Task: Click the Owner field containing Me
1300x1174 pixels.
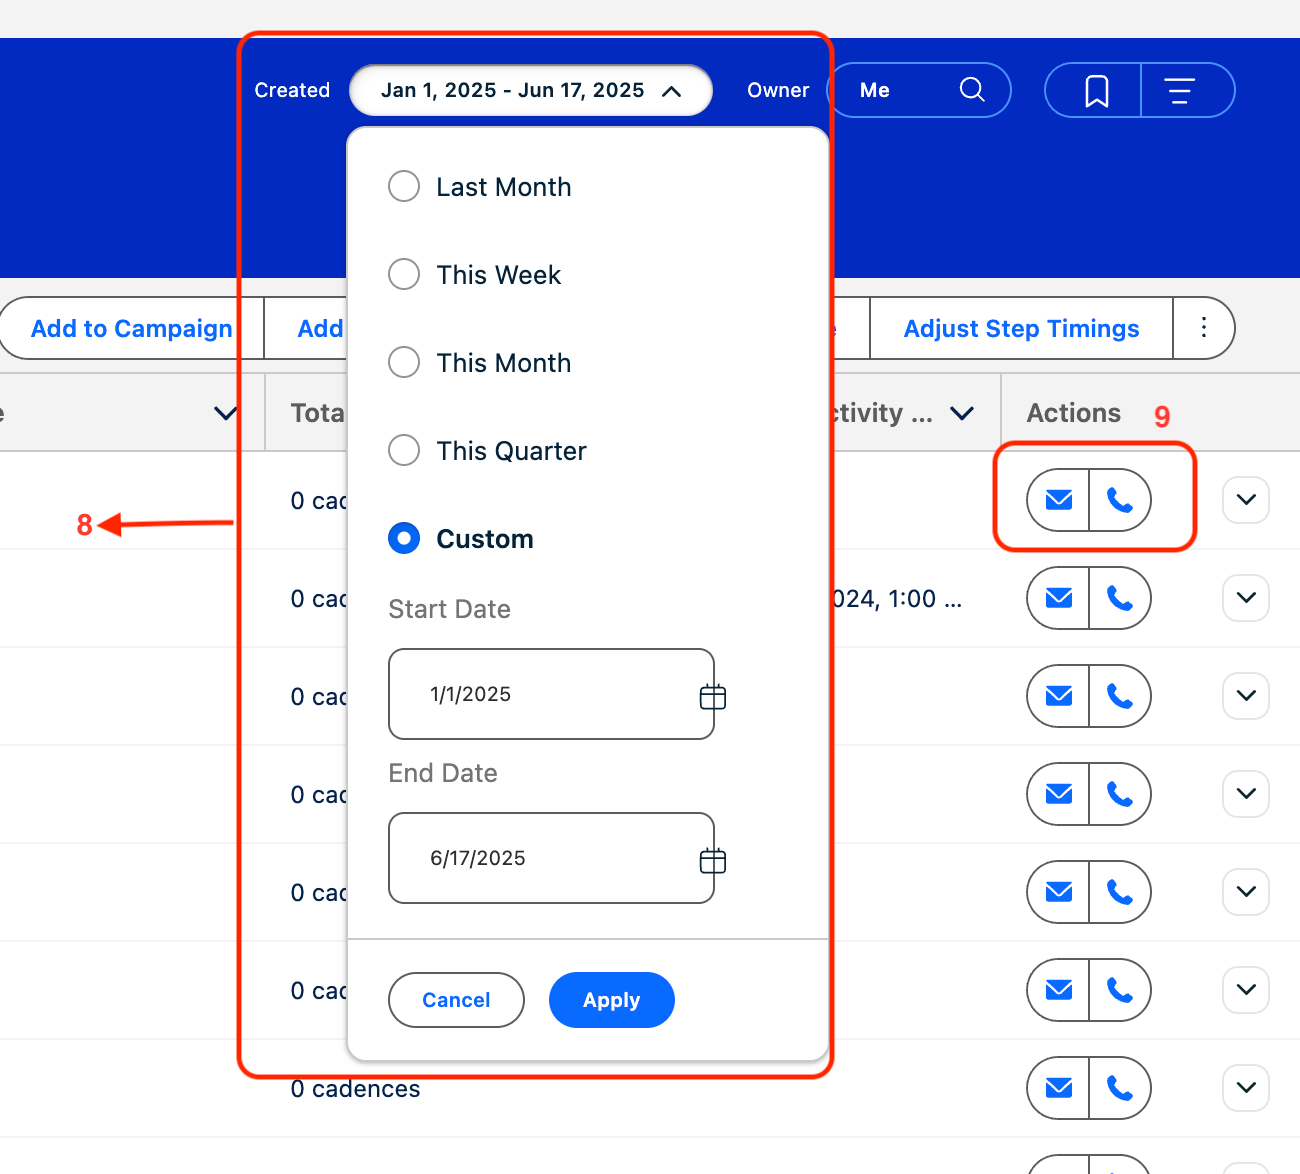Action: pos(919,90)
